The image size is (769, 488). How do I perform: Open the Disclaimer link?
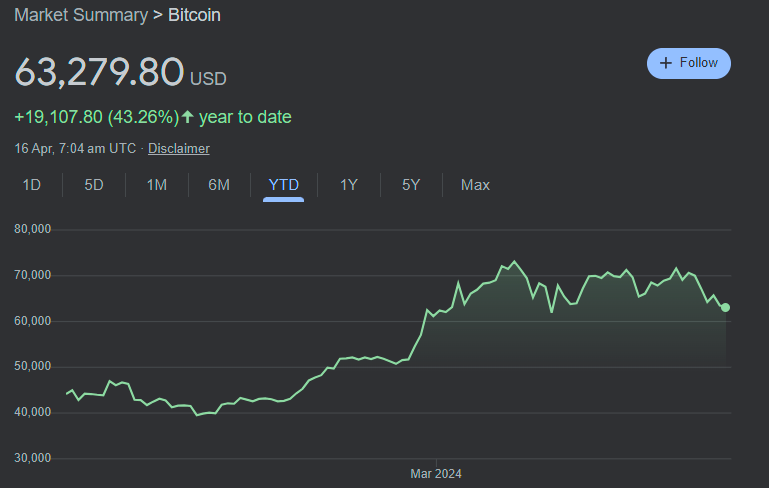[x=179, y=149]
